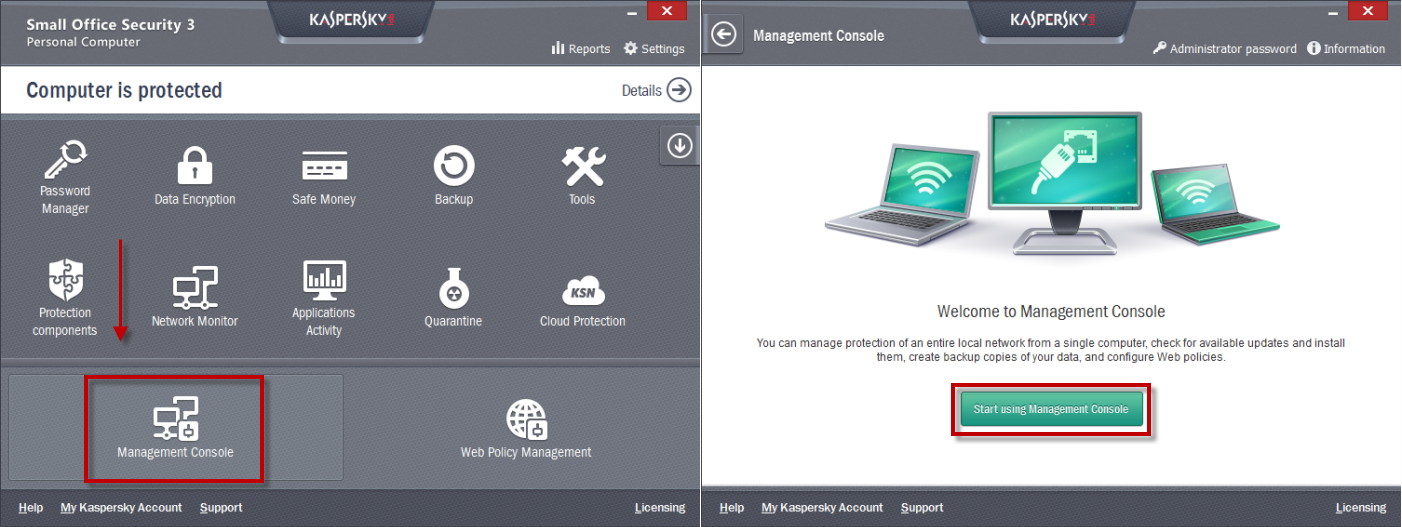The height and width of the screenshot is (527, 1402).
Task: Go back from Management Console window
Action: 724,35
